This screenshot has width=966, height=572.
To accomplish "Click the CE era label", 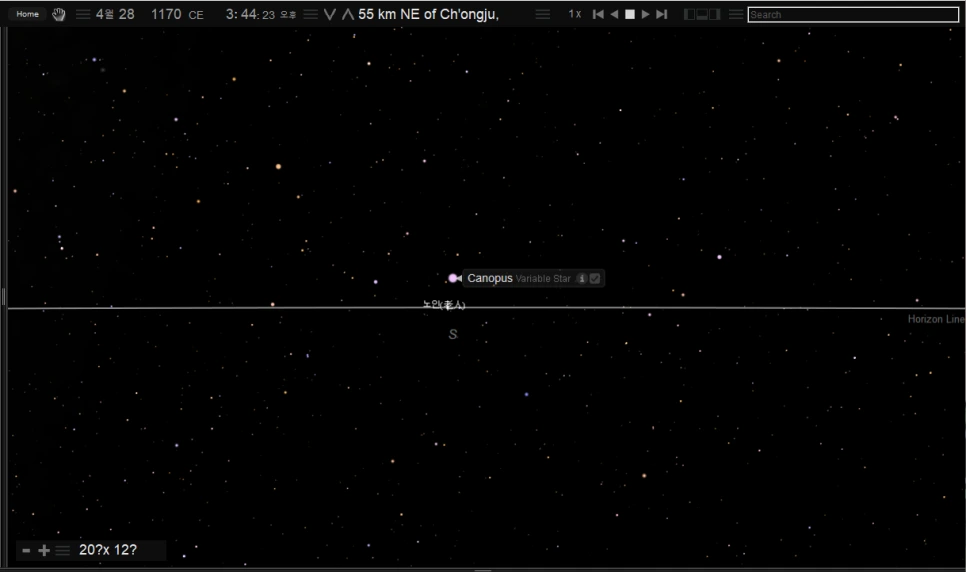I will click(196, 15).
